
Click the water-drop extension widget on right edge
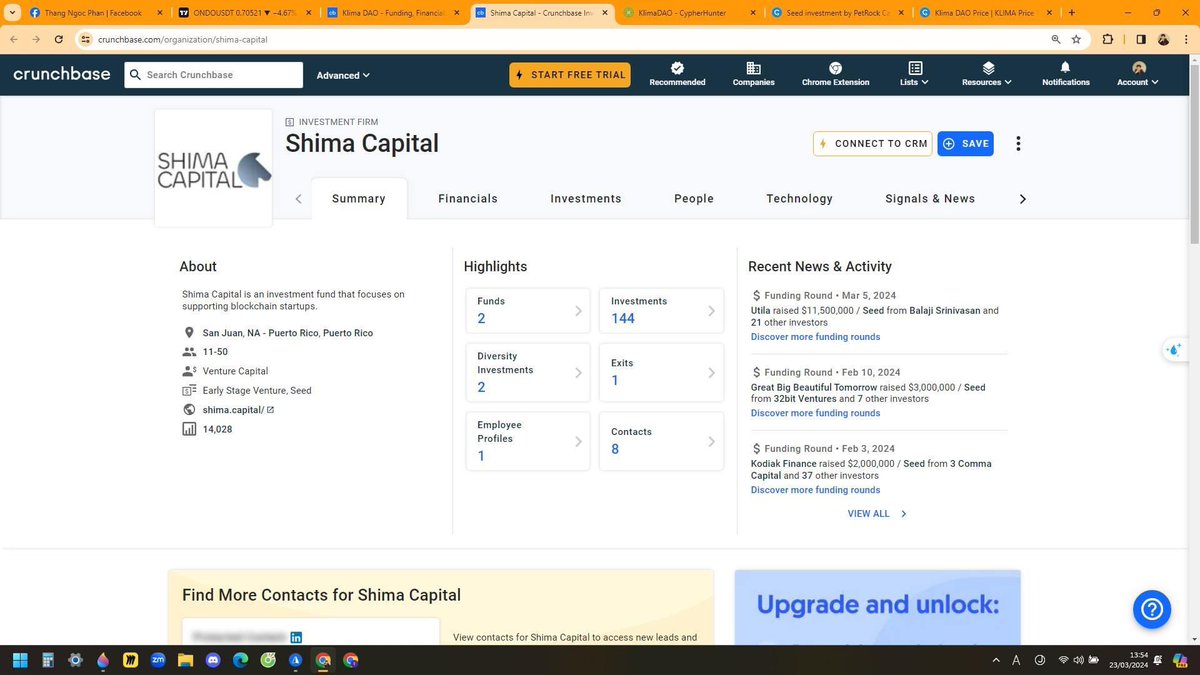pos(1174,350)
